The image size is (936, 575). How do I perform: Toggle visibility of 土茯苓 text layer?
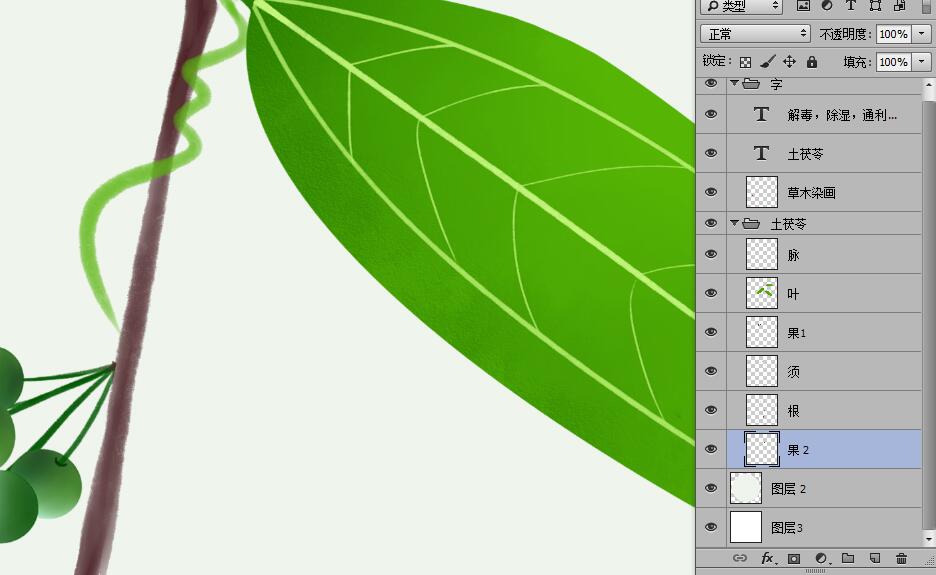coord(711,153)
